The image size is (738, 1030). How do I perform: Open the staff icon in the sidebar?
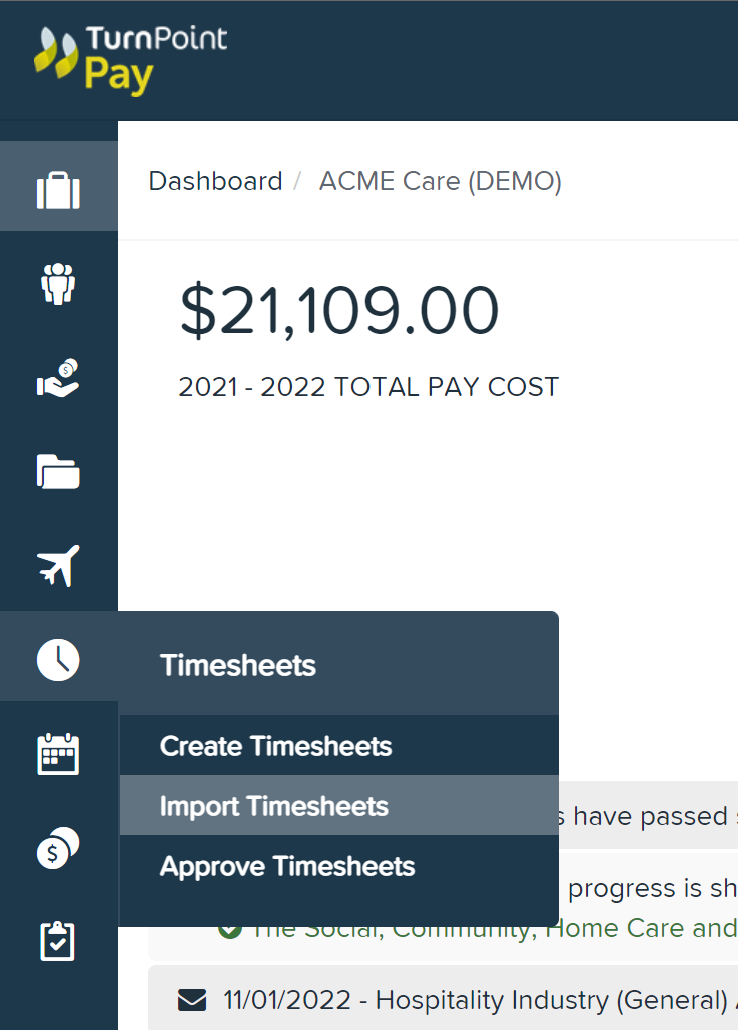[x=57, y=283]
